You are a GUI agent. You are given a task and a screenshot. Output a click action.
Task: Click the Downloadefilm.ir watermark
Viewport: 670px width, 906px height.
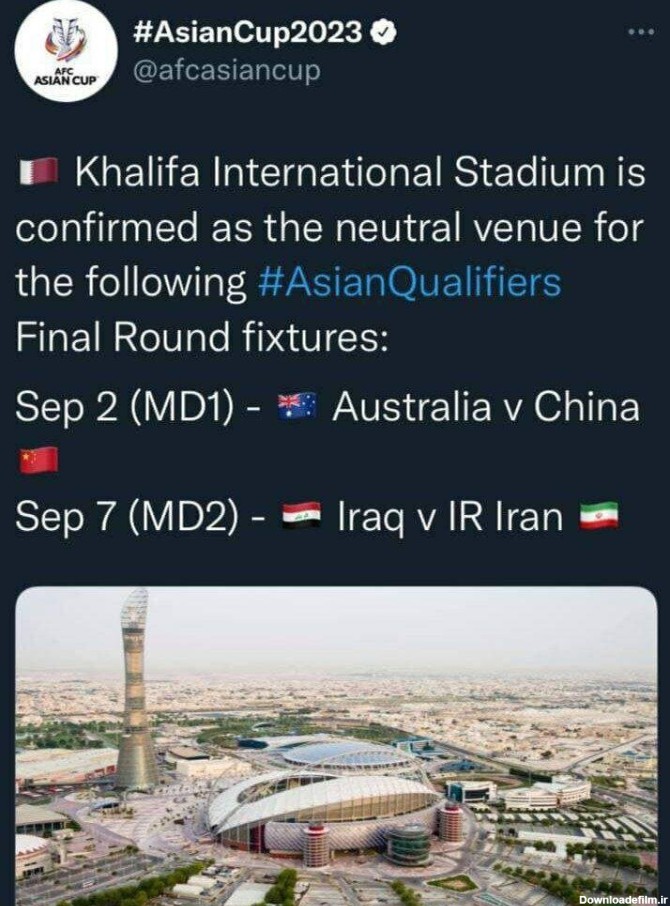[620, 897]
